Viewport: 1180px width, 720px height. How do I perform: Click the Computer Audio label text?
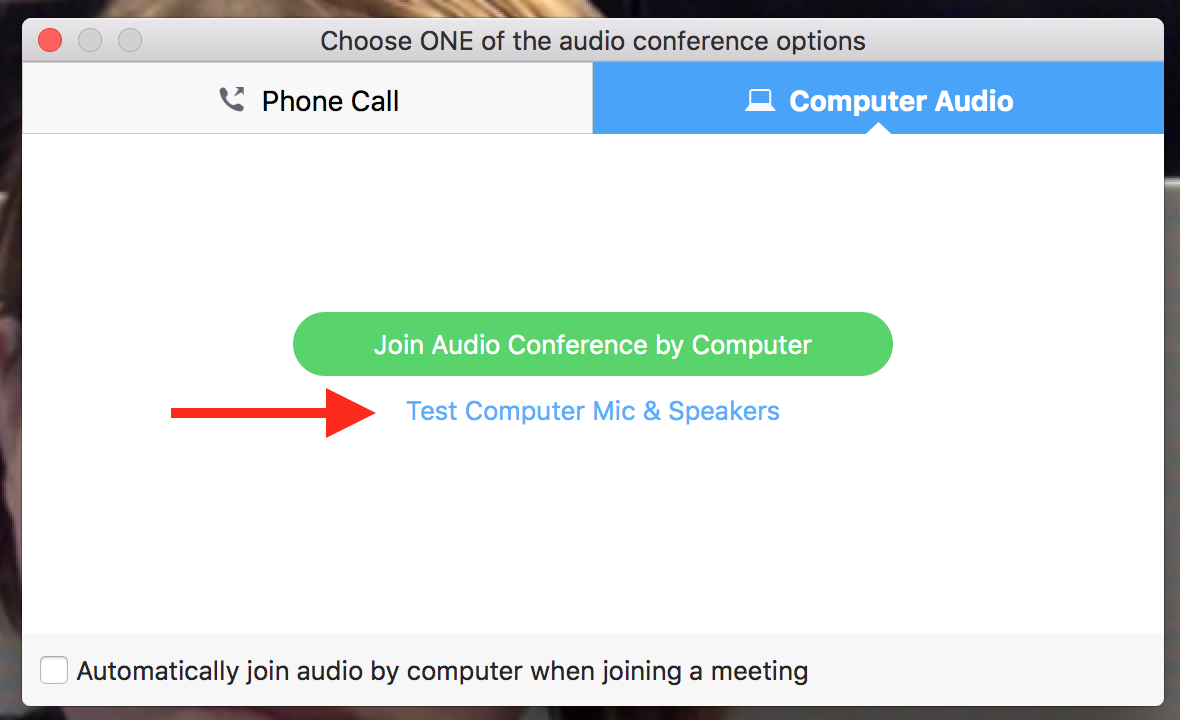click(900, 100)
